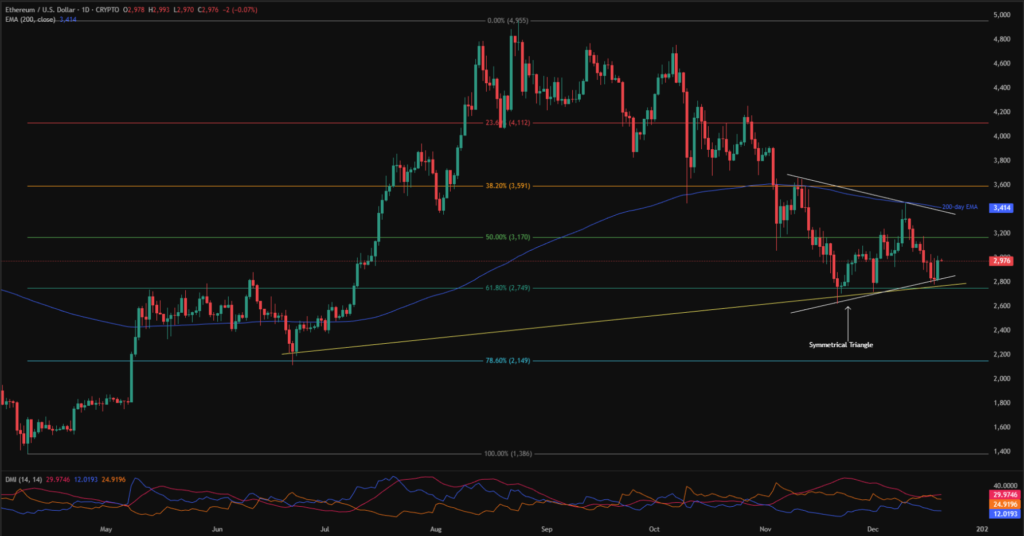Click the 4,000 price axis label
1024x536 pixels.
tap(1002, 136)
